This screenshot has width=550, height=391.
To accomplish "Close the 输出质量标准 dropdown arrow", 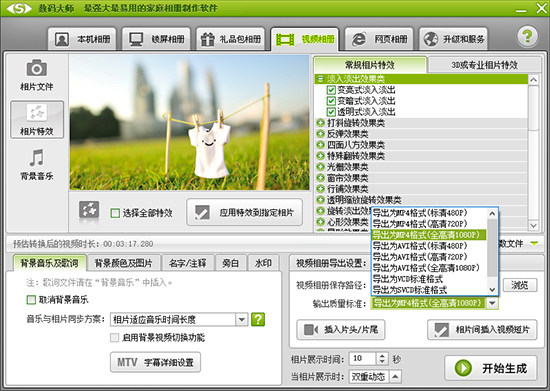I will pos(492,303).
